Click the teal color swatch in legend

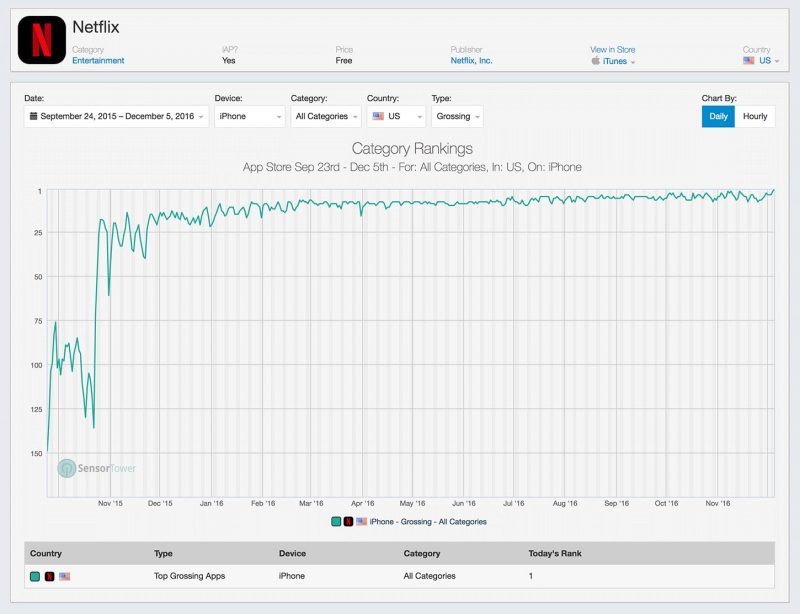336,522
